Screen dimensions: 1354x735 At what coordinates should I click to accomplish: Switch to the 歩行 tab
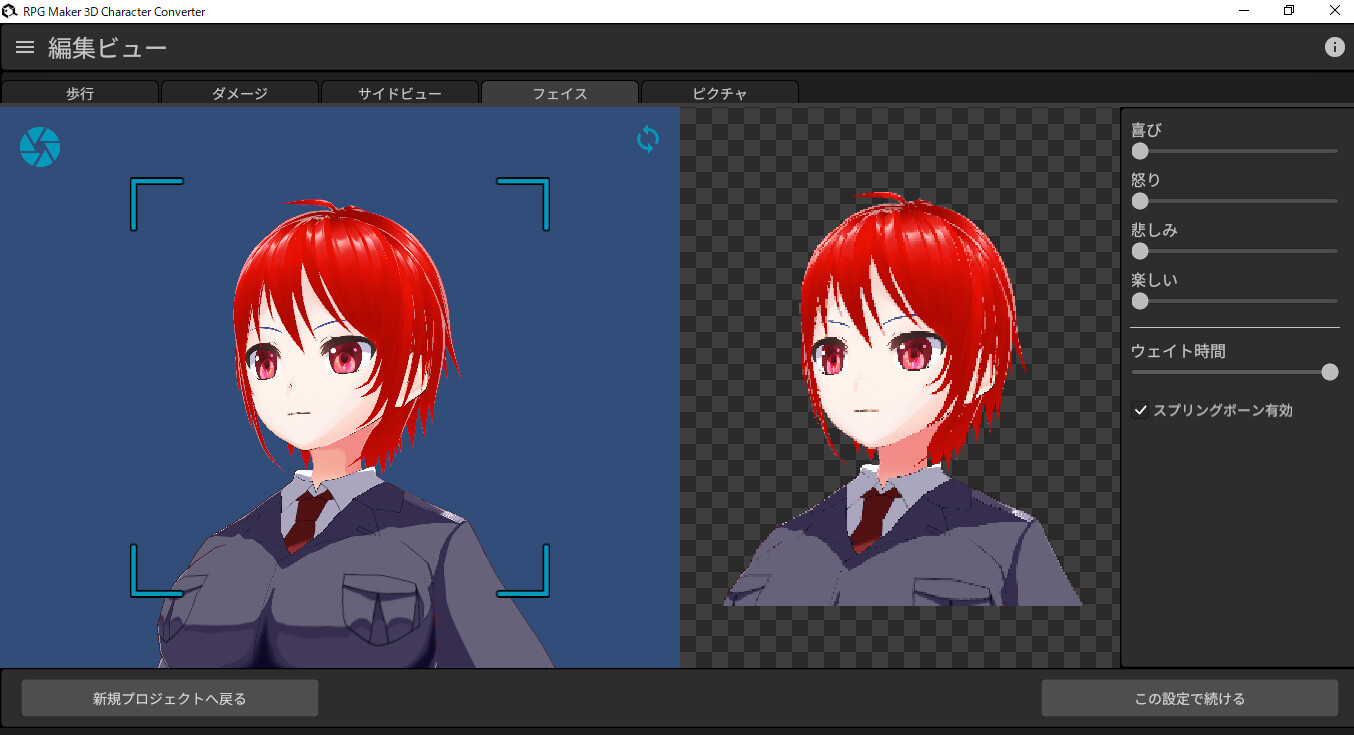click(x=79, y=93)
